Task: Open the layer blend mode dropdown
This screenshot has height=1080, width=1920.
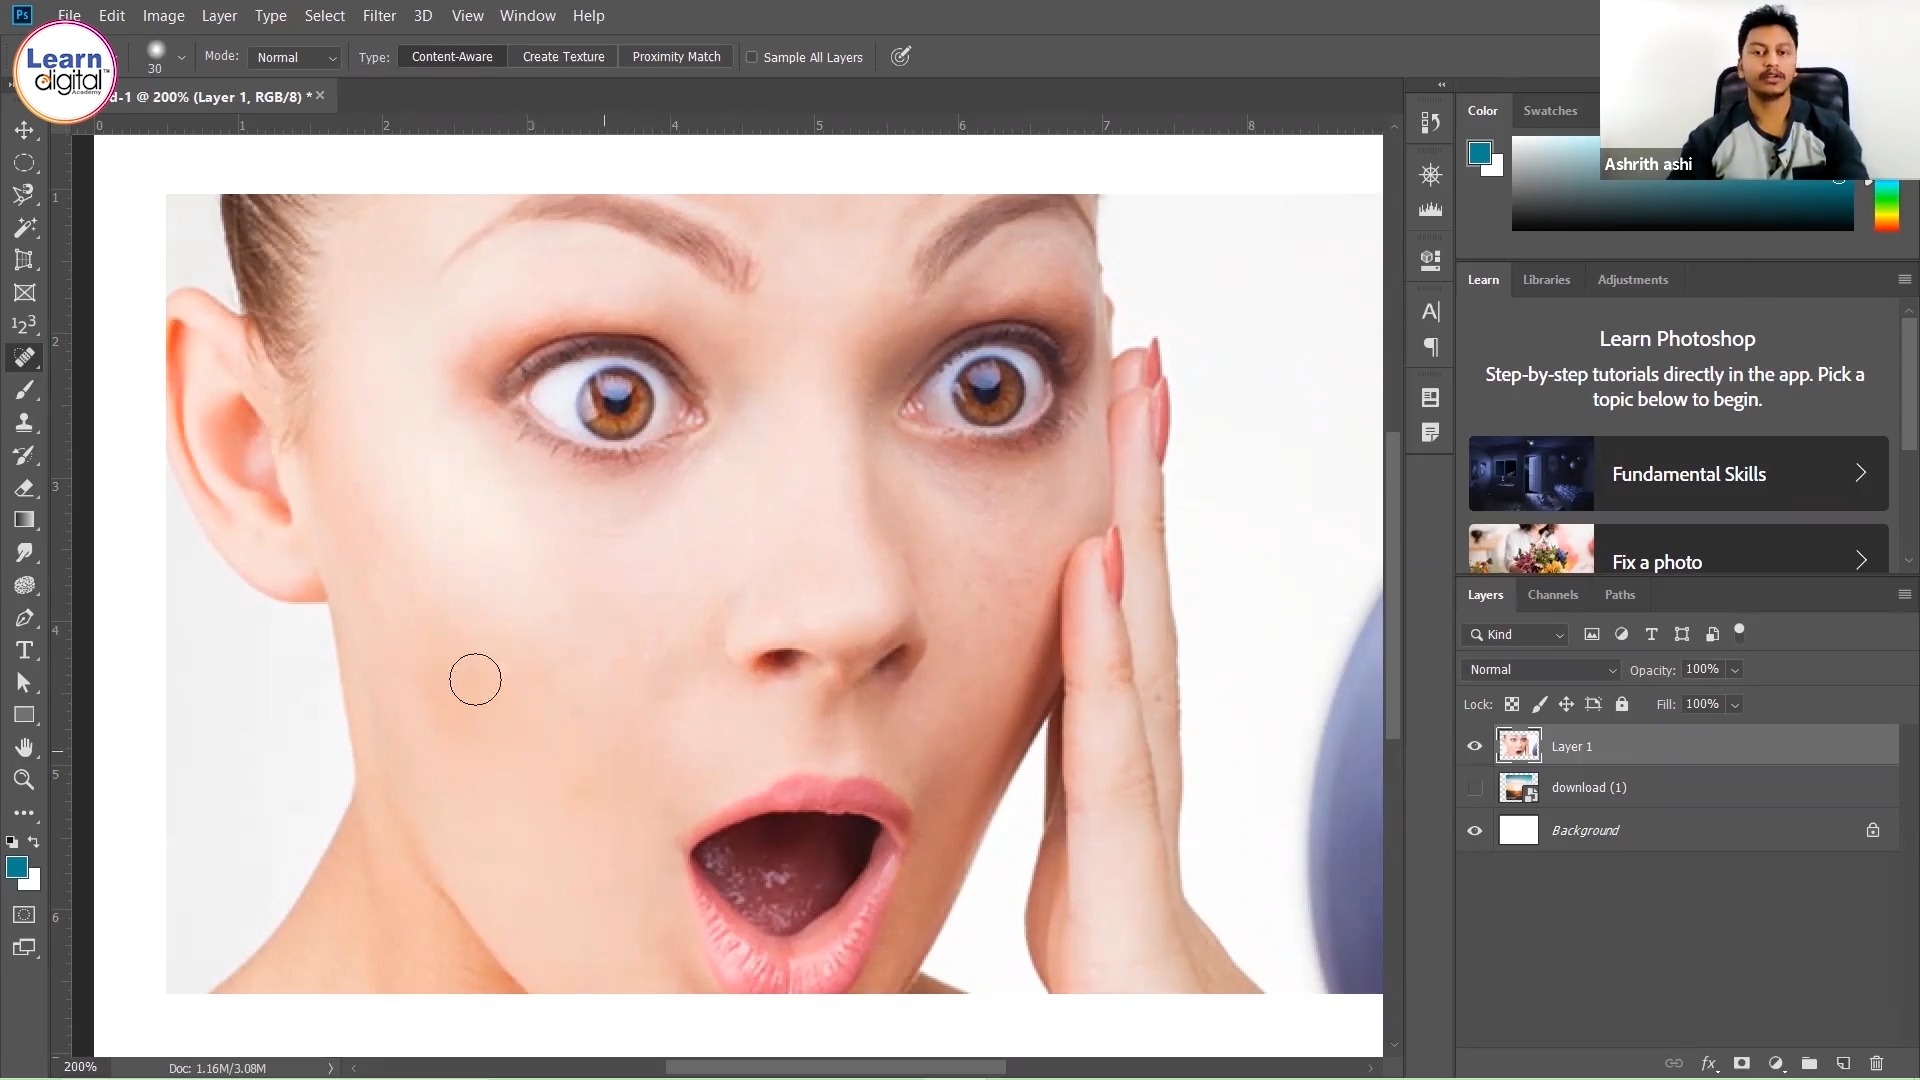Action: click(x=1541, y=670)
